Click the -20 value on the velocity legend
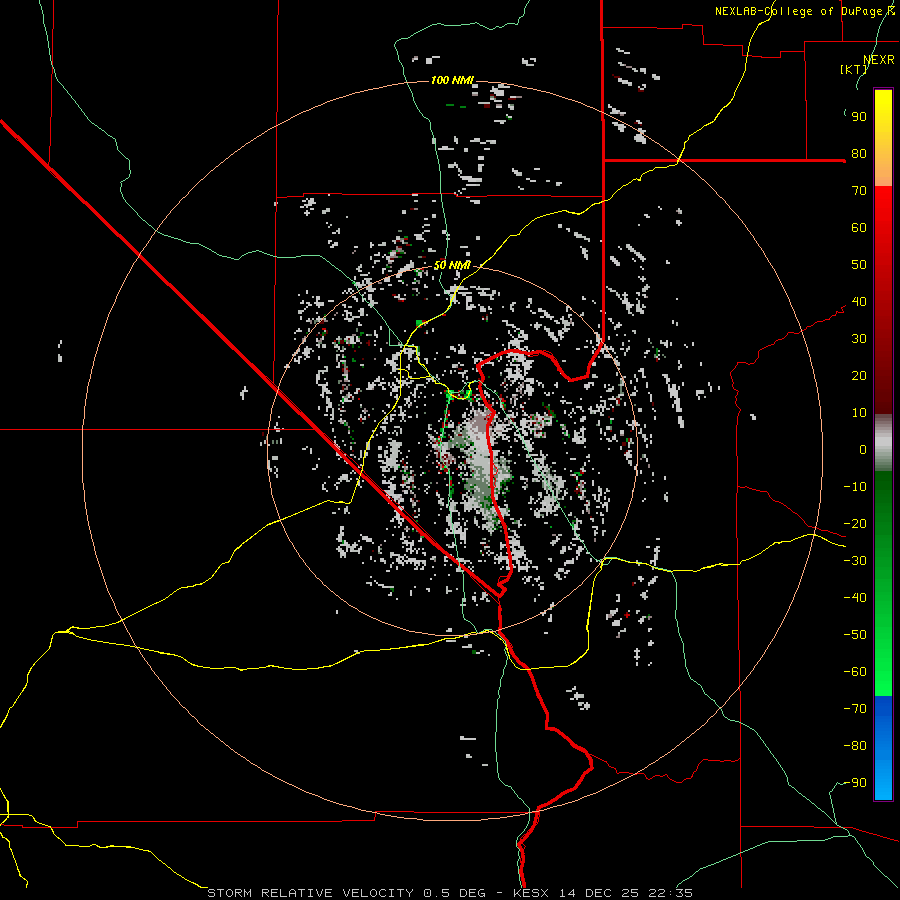900x900 pixels. (x=855, y=524)
